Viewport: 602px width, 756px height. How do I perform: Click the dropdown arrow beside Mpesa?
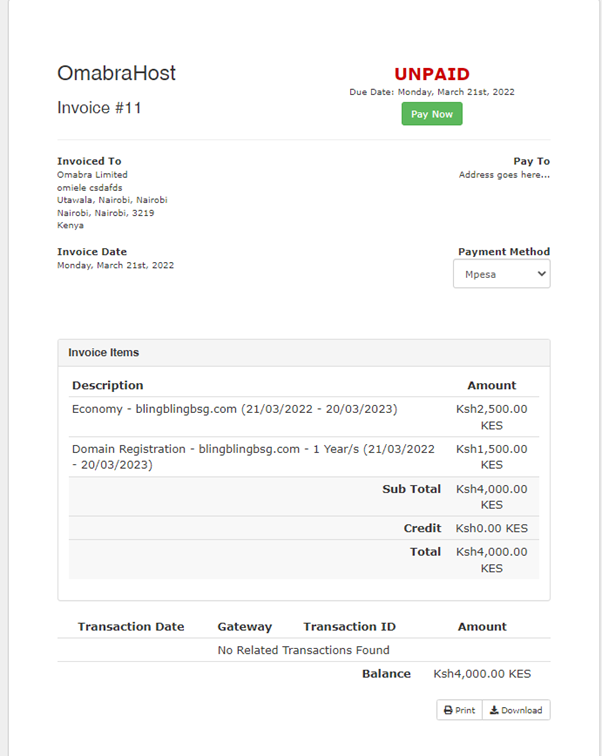541,273
